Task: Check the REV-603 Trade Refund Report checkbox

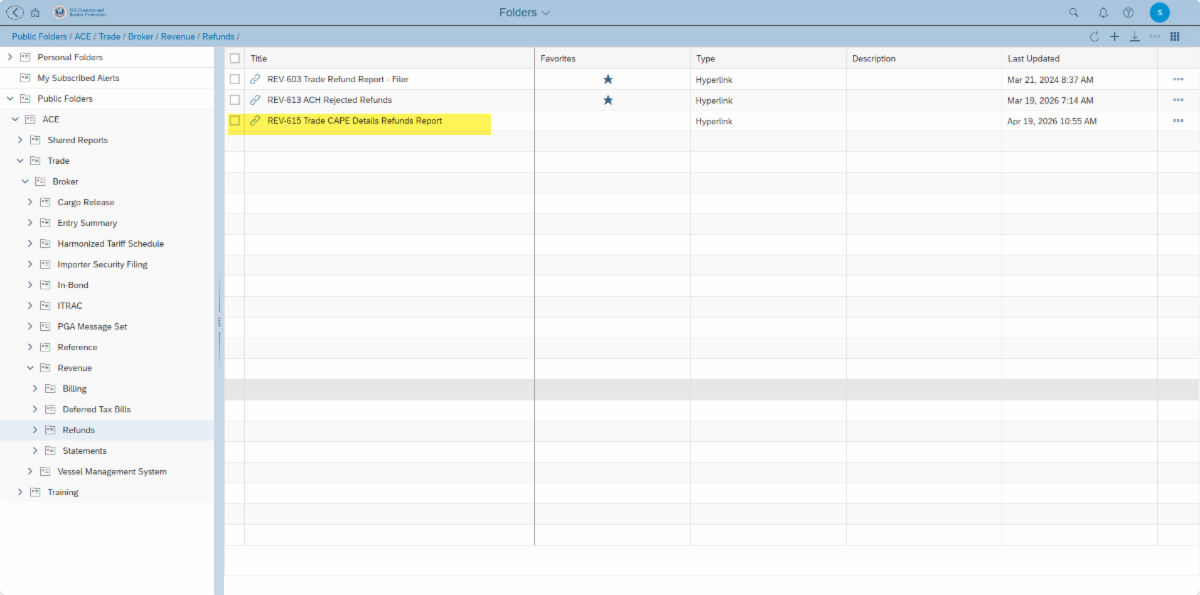Action: 235,79
